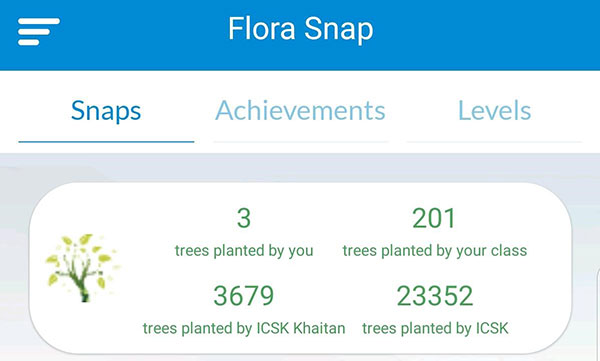
Task: Select 'trees planted by ICSK Khaitan' label
Action: pyautogui.click(x=244, y=328)
